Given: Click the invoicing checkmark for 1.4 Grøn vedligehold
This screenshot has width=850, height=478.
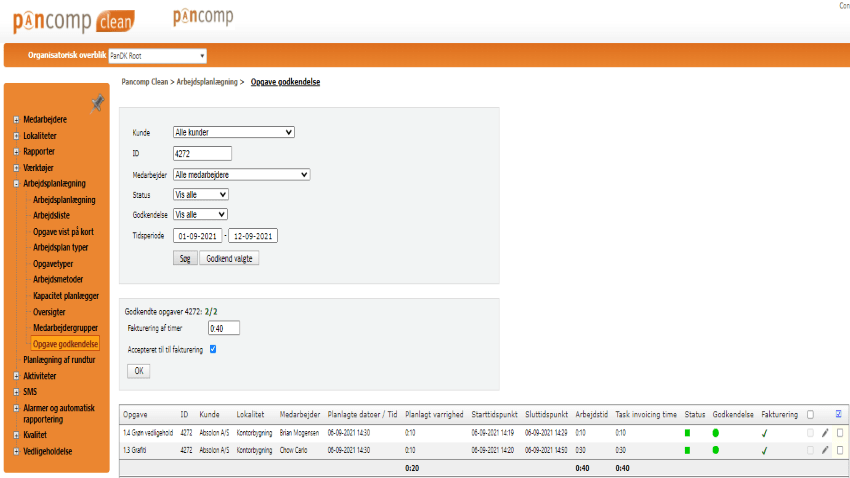Looking at the screenshot, I should [765, 433].
